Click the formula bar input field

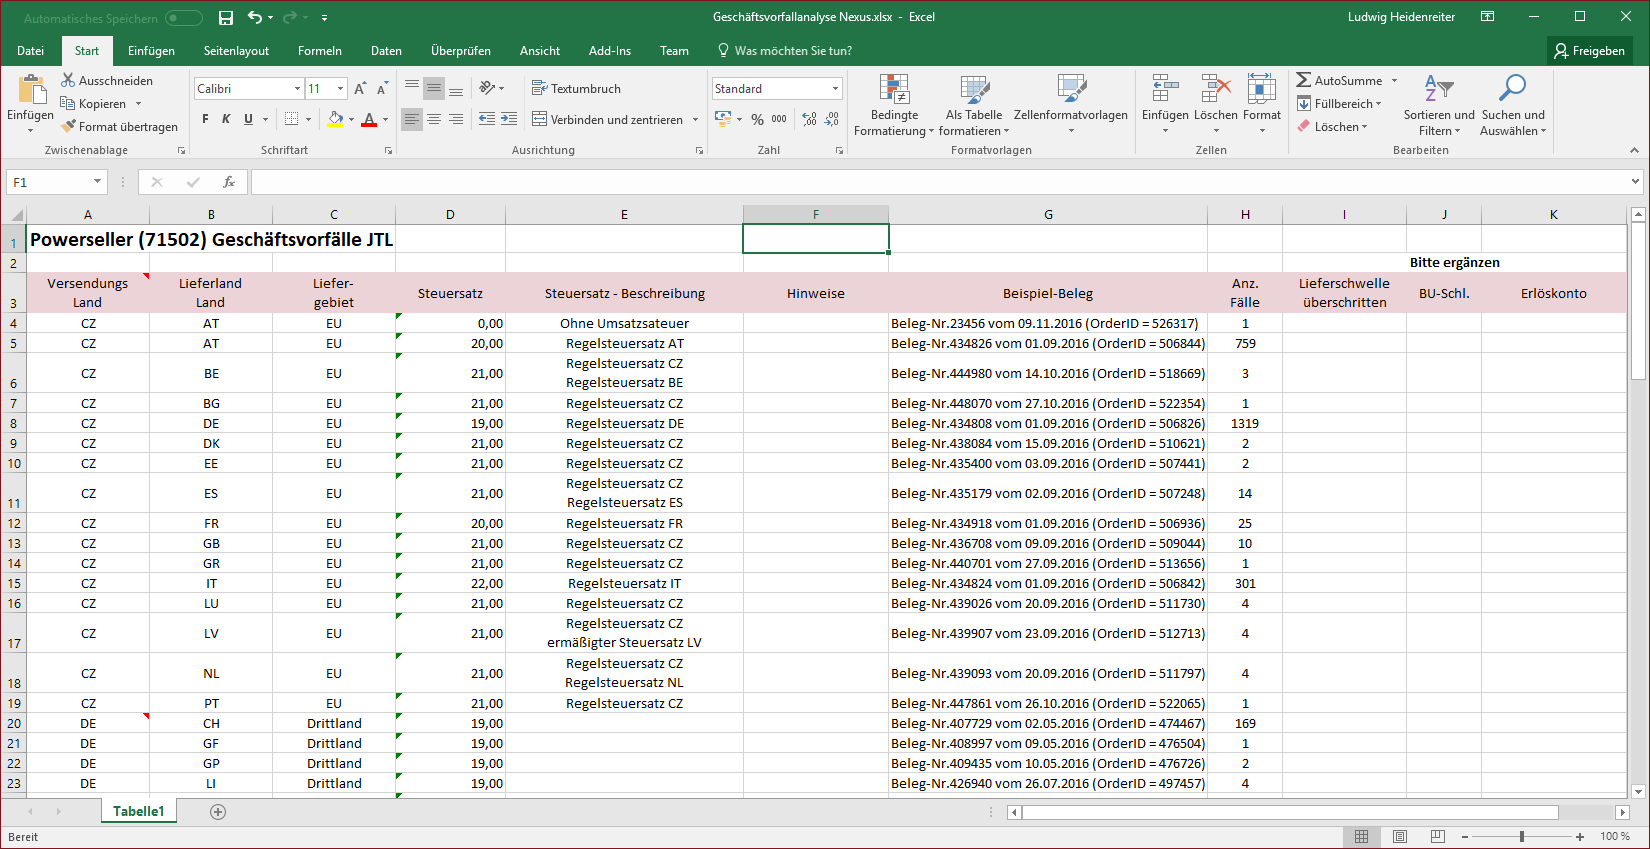[940, 182]
